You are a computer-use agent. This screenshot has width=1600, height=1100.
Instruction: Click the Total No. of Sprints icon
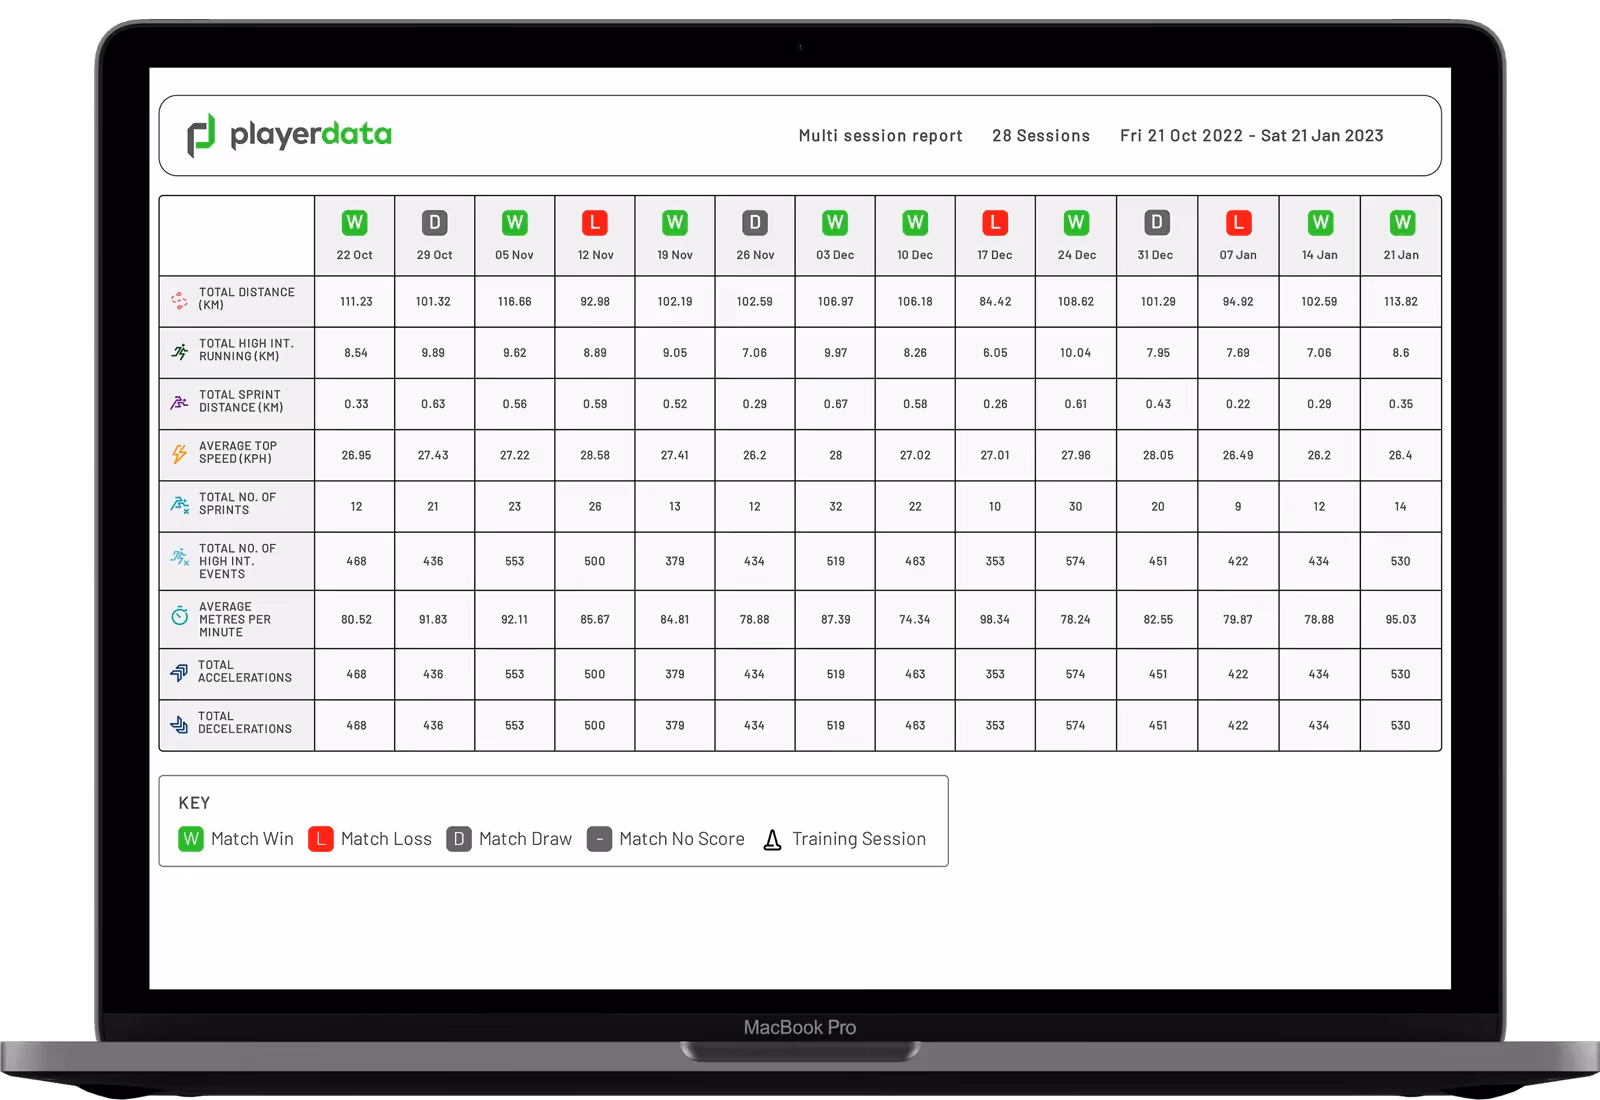tap(179, 505)
